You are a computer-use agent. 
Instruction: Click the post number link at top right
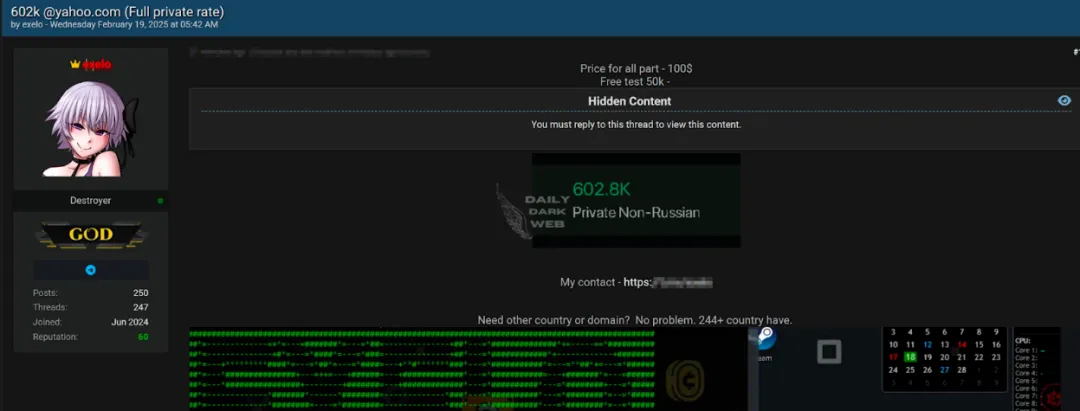[1075, 50]
